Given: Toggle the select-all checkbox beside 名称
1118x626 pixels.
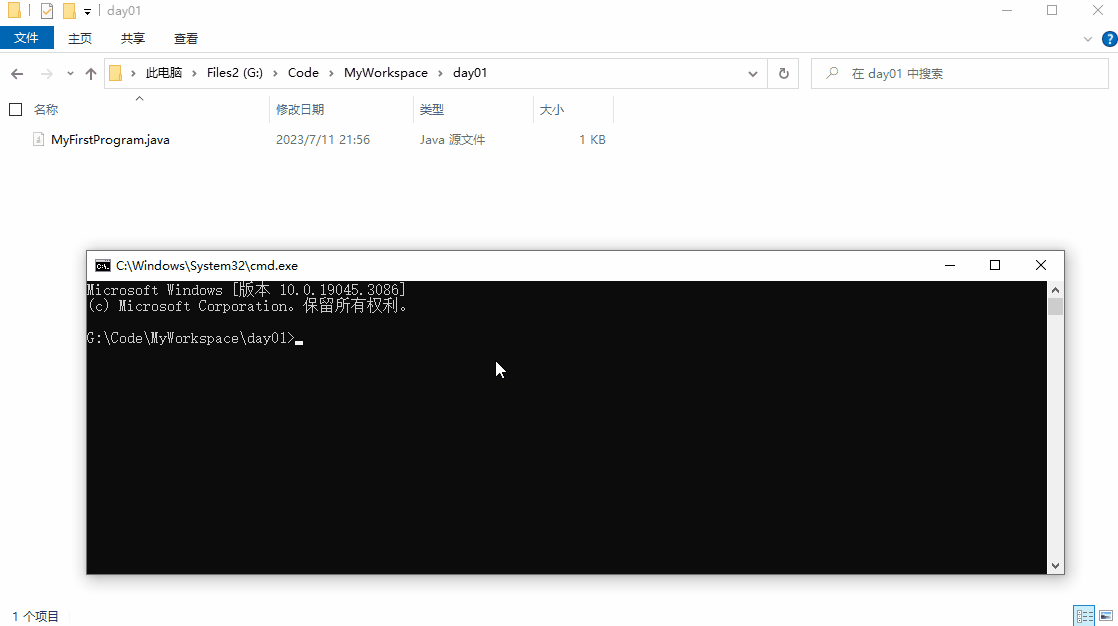Looking at the screenshot, I should [16, 109].
